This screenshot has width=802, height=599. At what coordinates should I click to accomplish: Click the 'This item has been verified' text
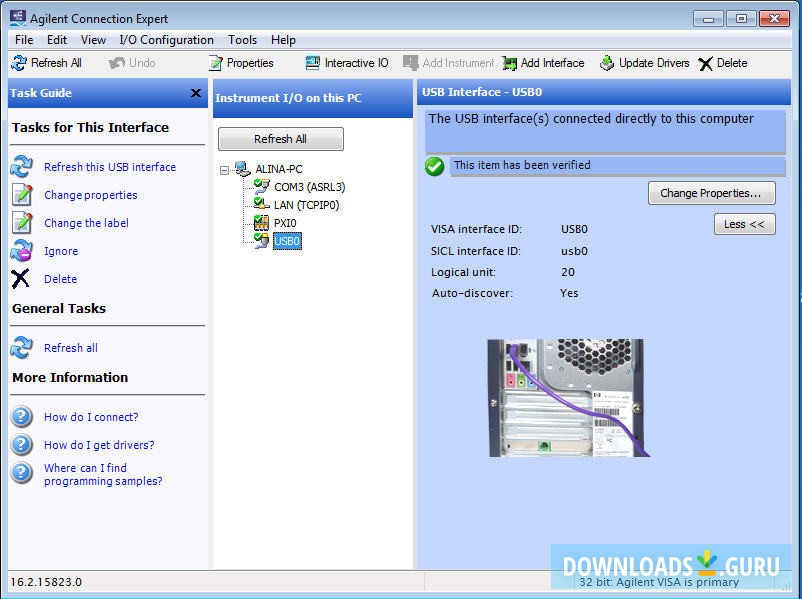(x=522, y=165)
